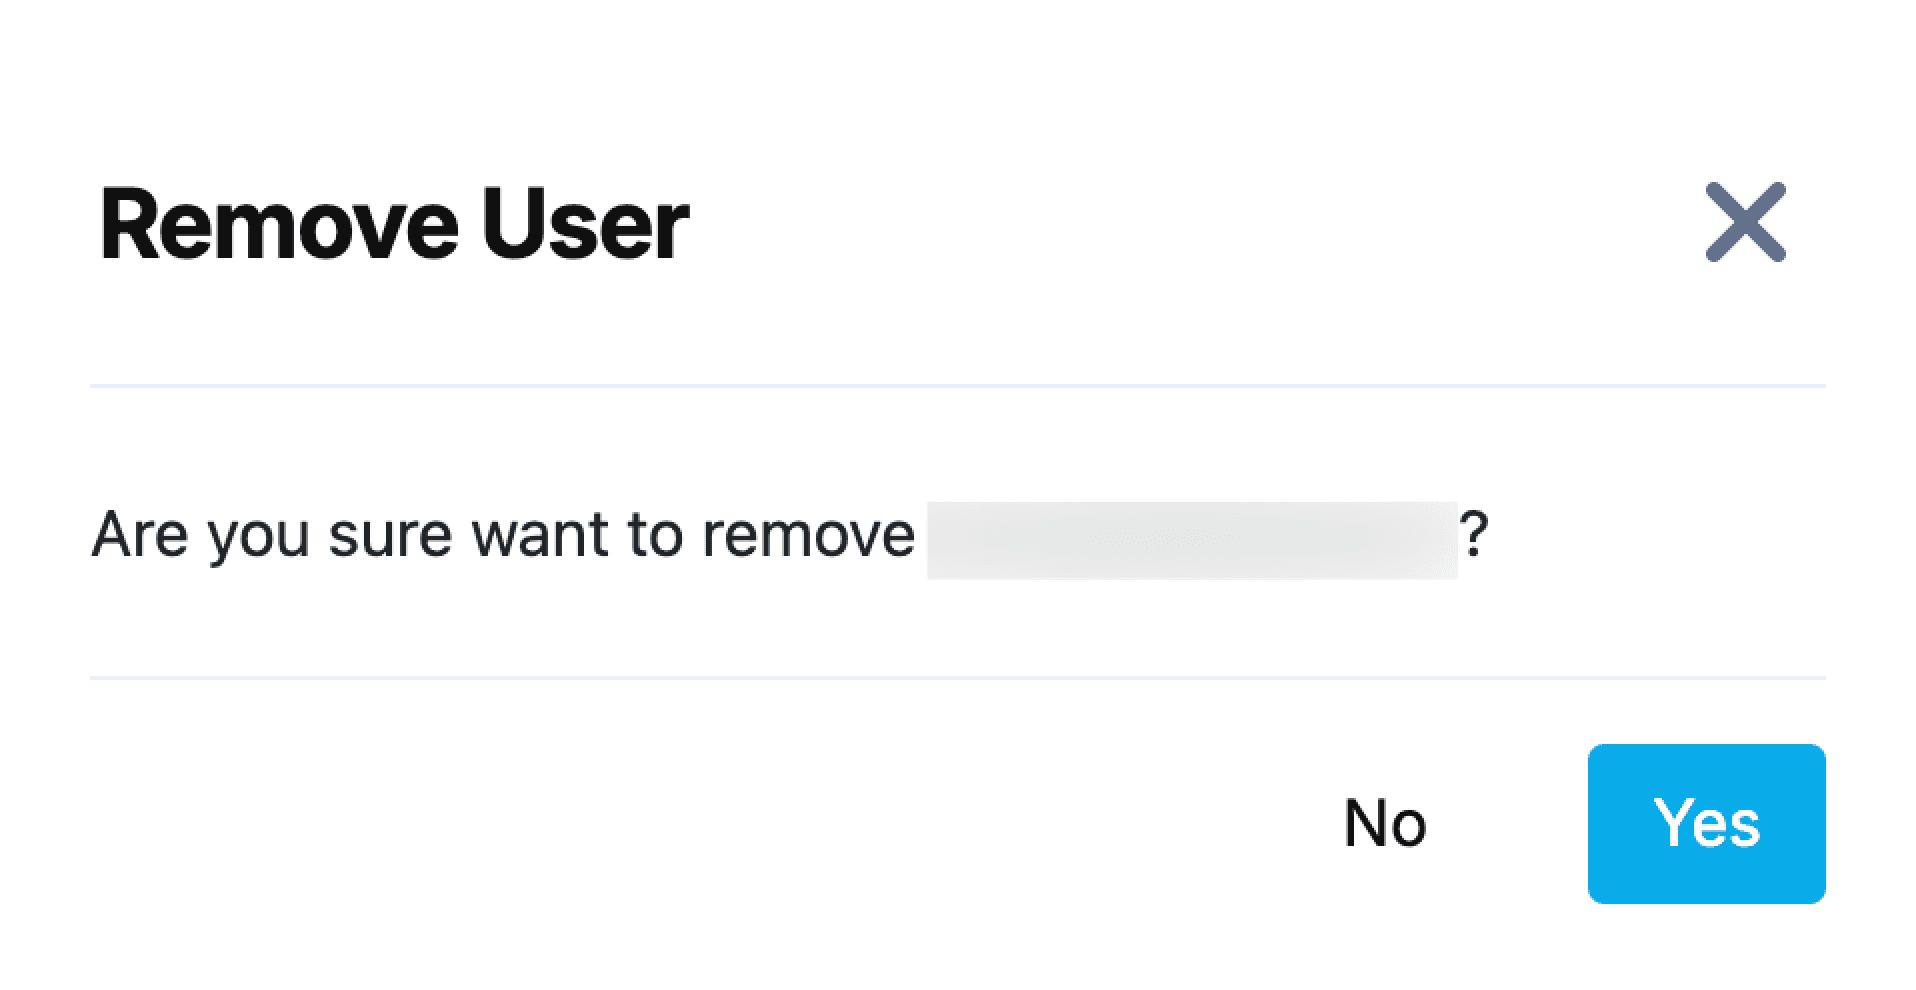Click 'Are you' at start of the message
This screenshot has width=1916, height=990.
(x=200, y=536)
